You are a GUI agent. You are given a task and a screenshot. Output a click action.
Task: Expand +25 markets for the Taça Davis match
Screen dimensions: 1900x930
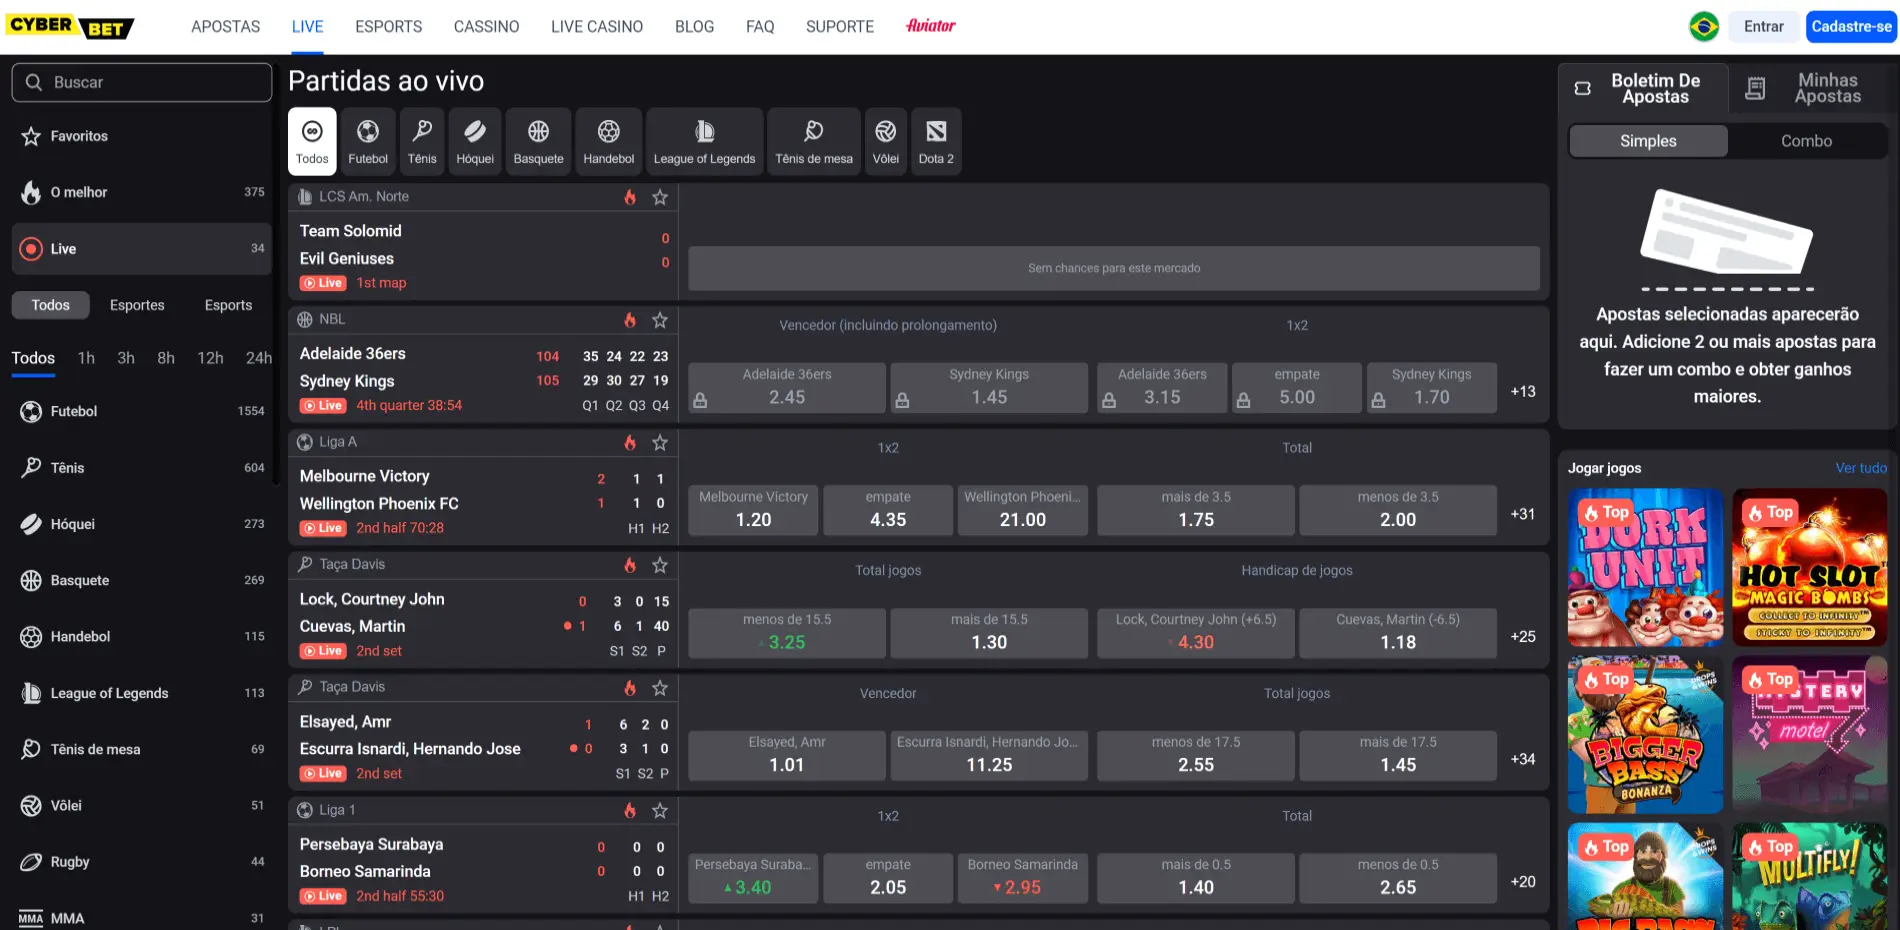click(1522, 635)
